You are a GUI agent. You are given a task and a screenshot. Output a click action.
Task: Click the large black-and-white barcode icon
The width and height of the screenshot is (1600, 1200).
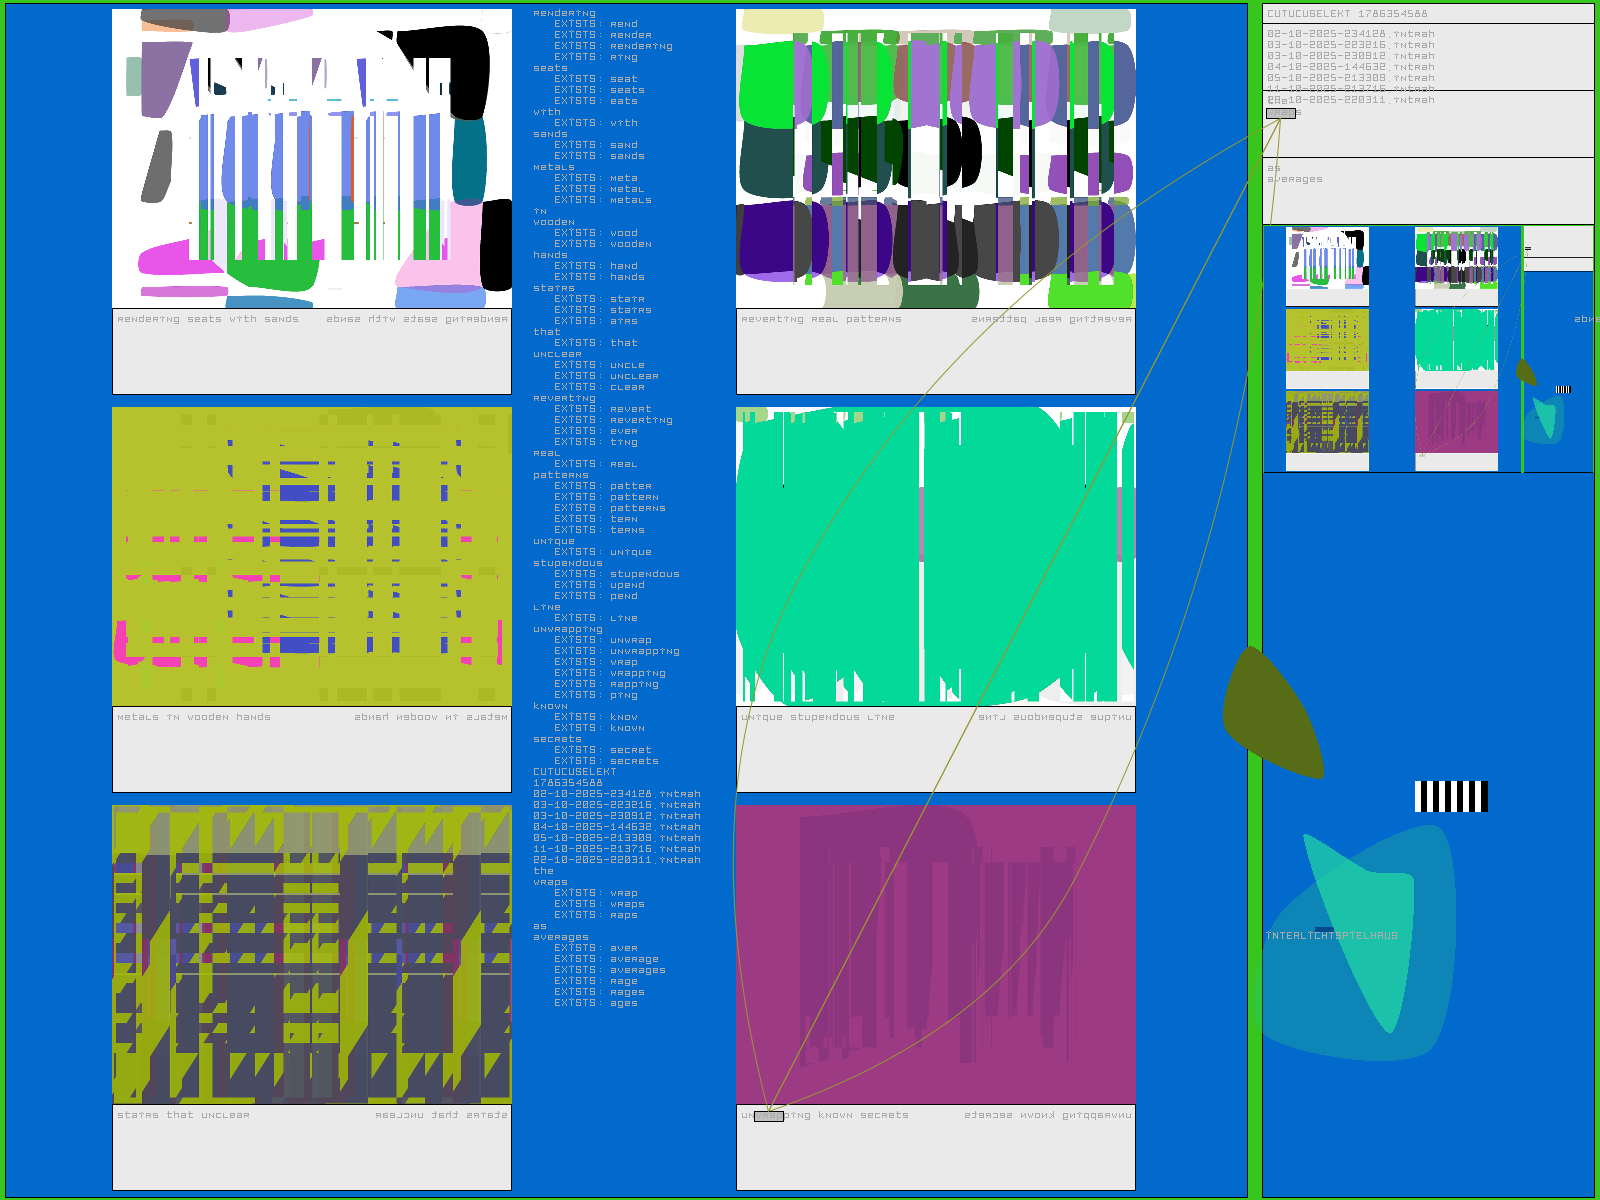click(x=1451, y=797)
